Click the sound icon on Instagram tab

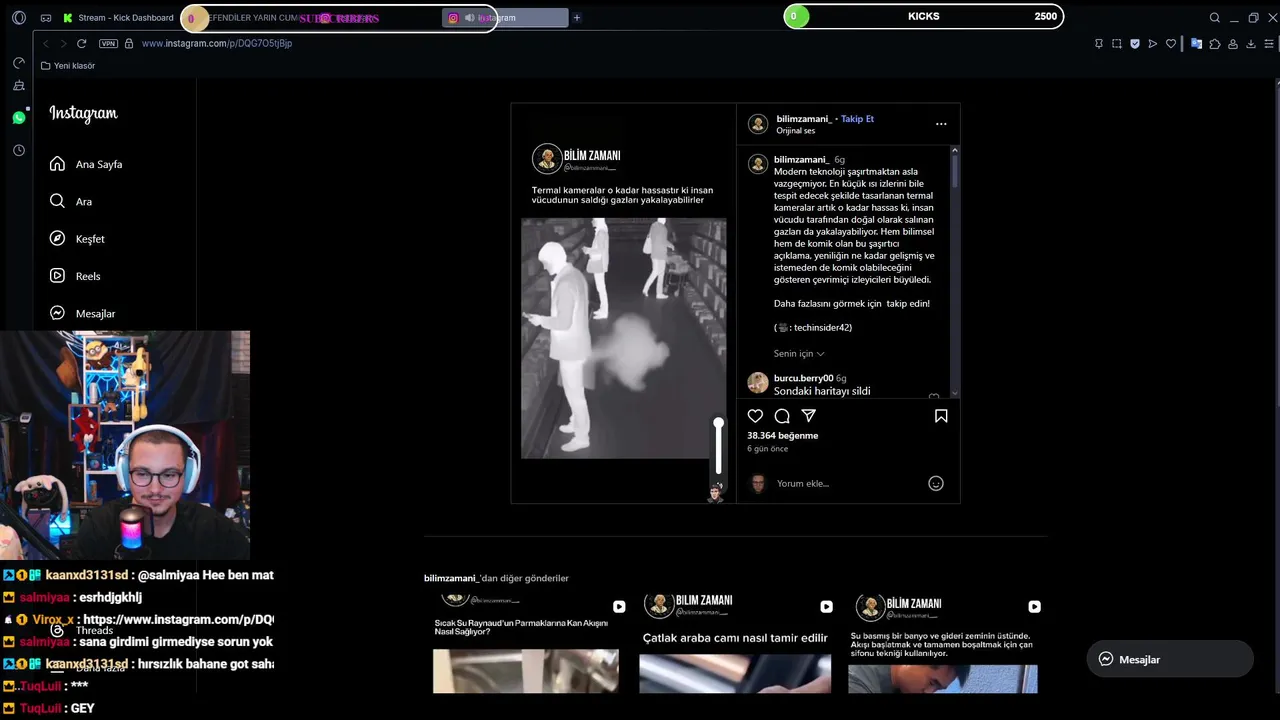[469, 18]
